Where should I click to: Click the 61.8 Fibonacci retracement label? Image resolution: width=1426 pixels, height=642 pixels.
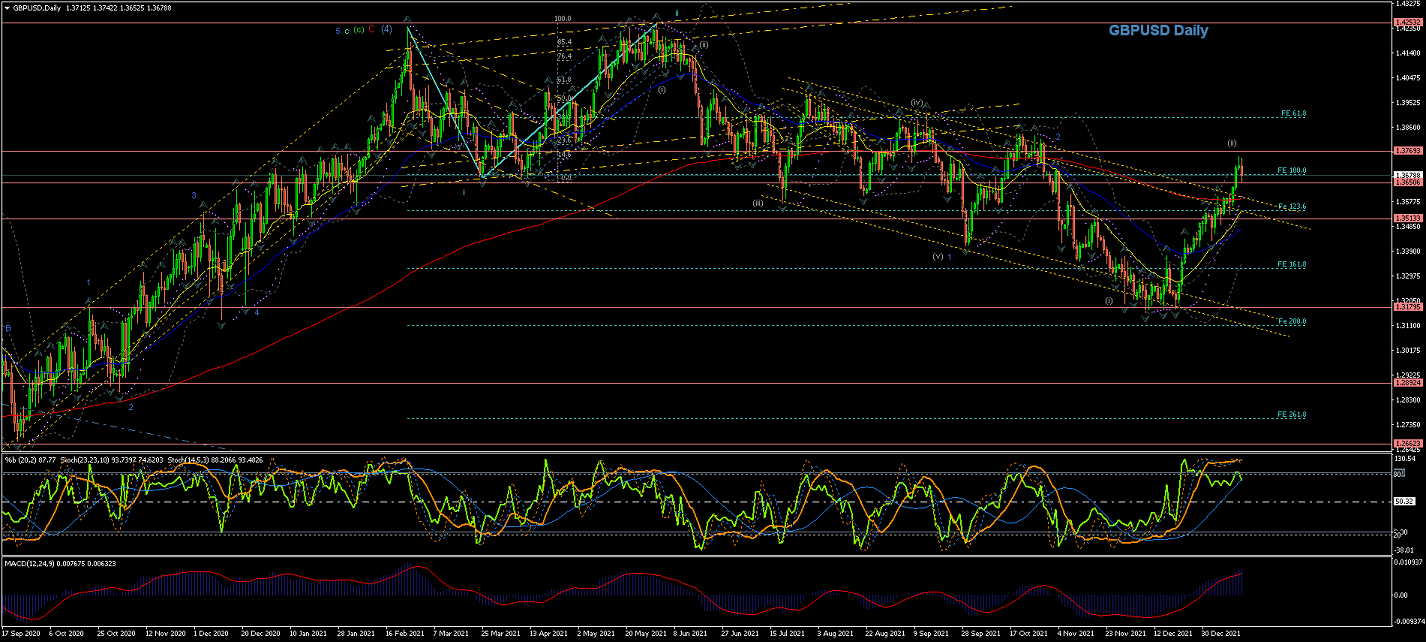(x=563, y=79)
